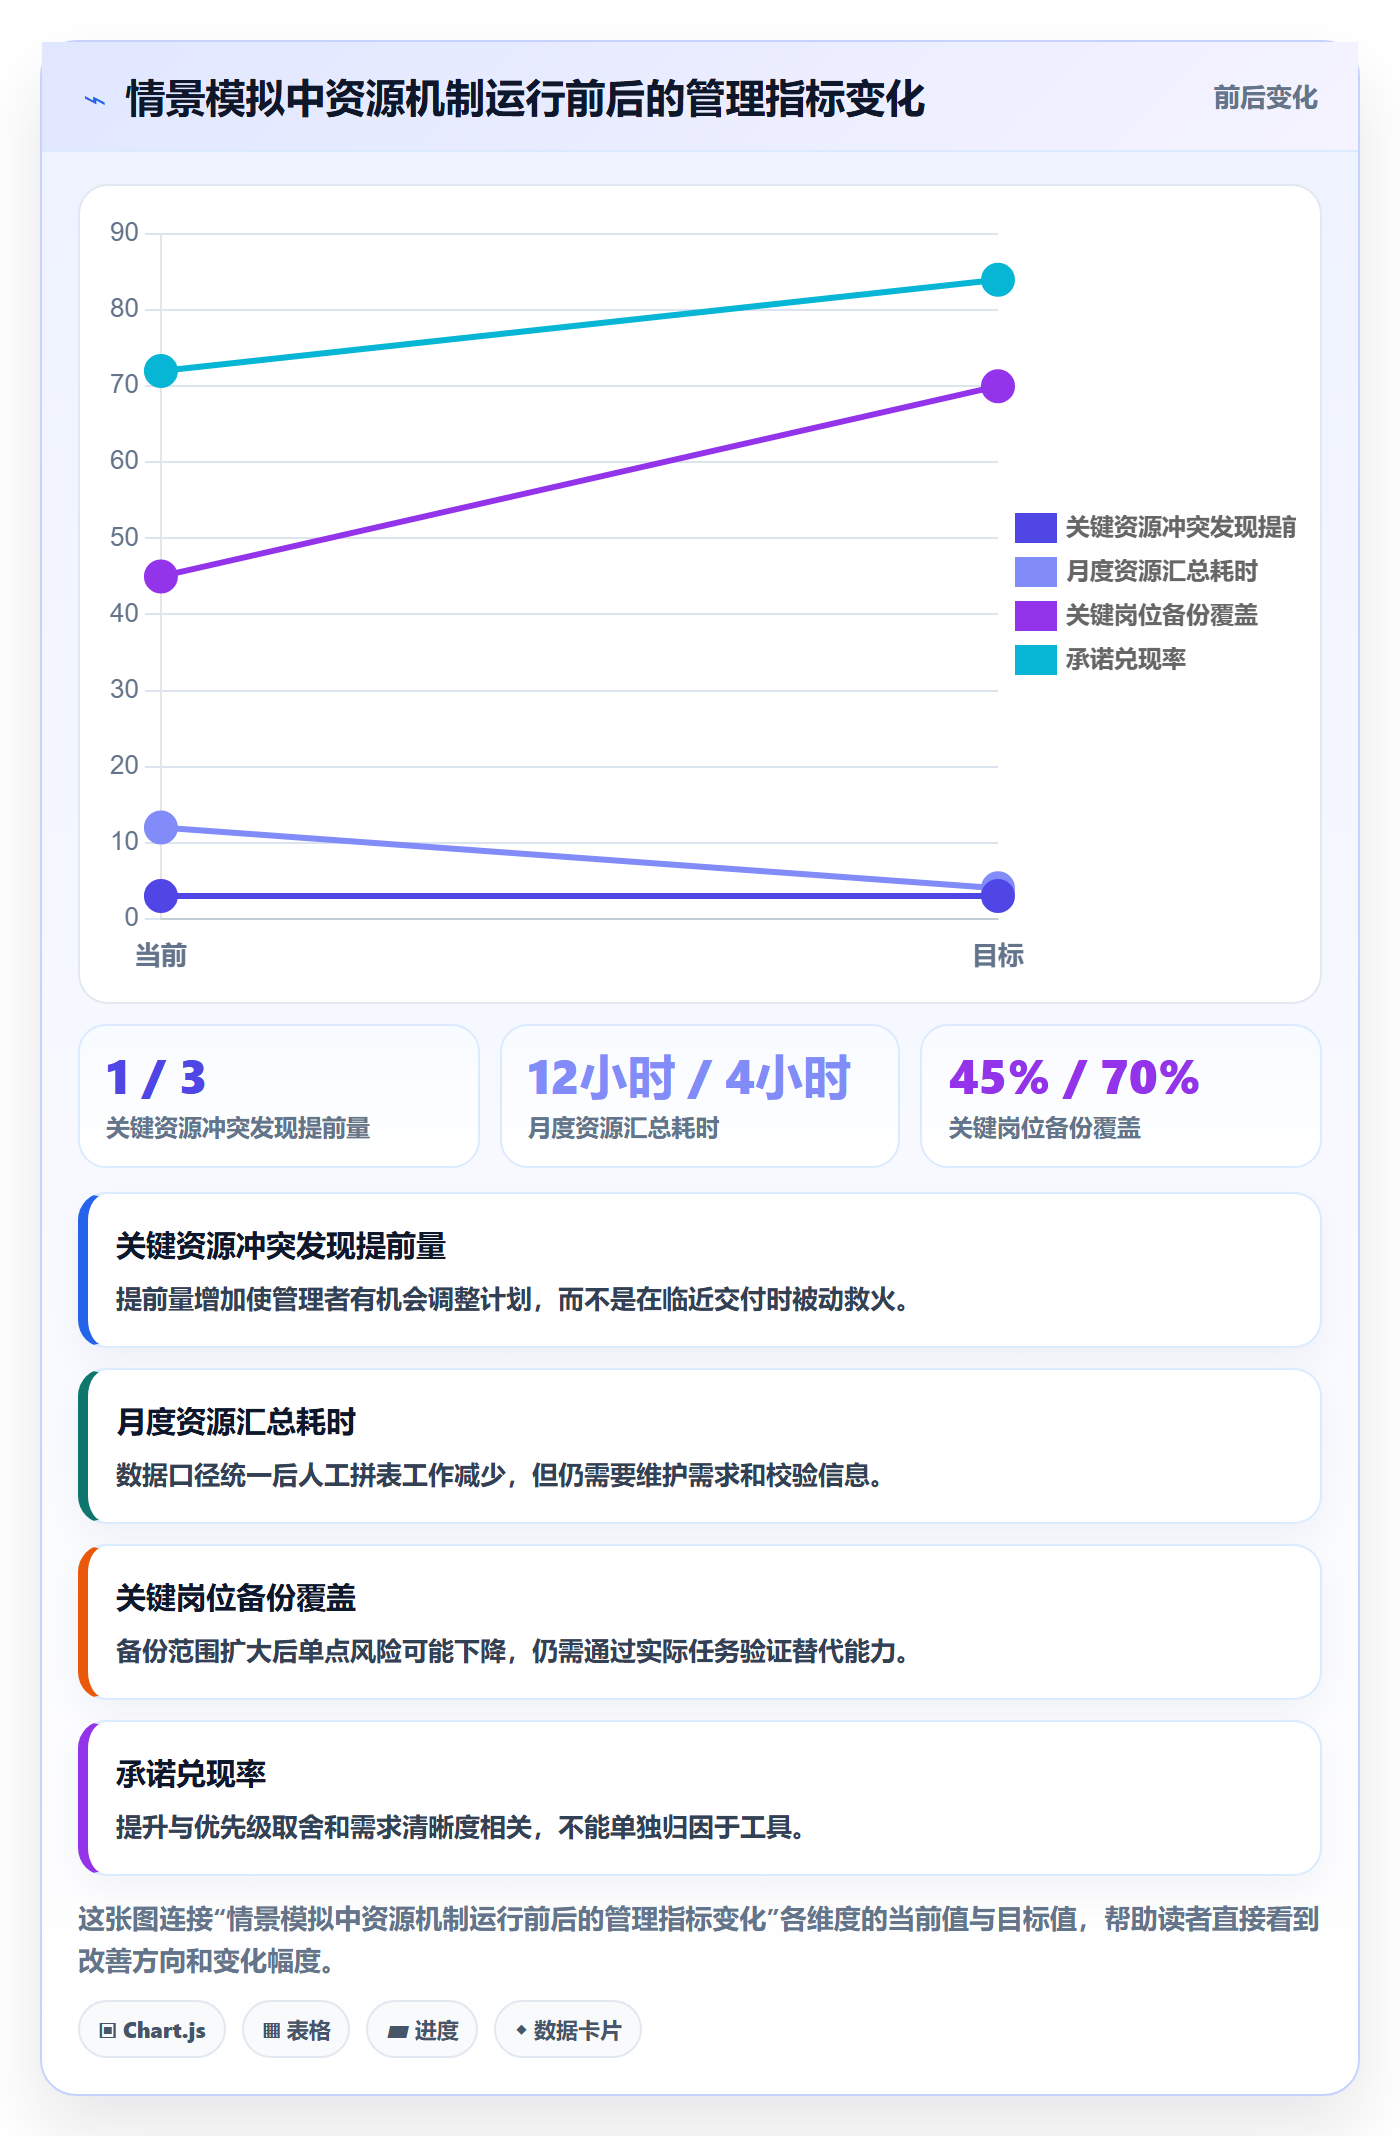This screenshot has height=2136, width=1400.
Task: Open the 月度资源汇总耗时 description card heading
Action: 236,1422
